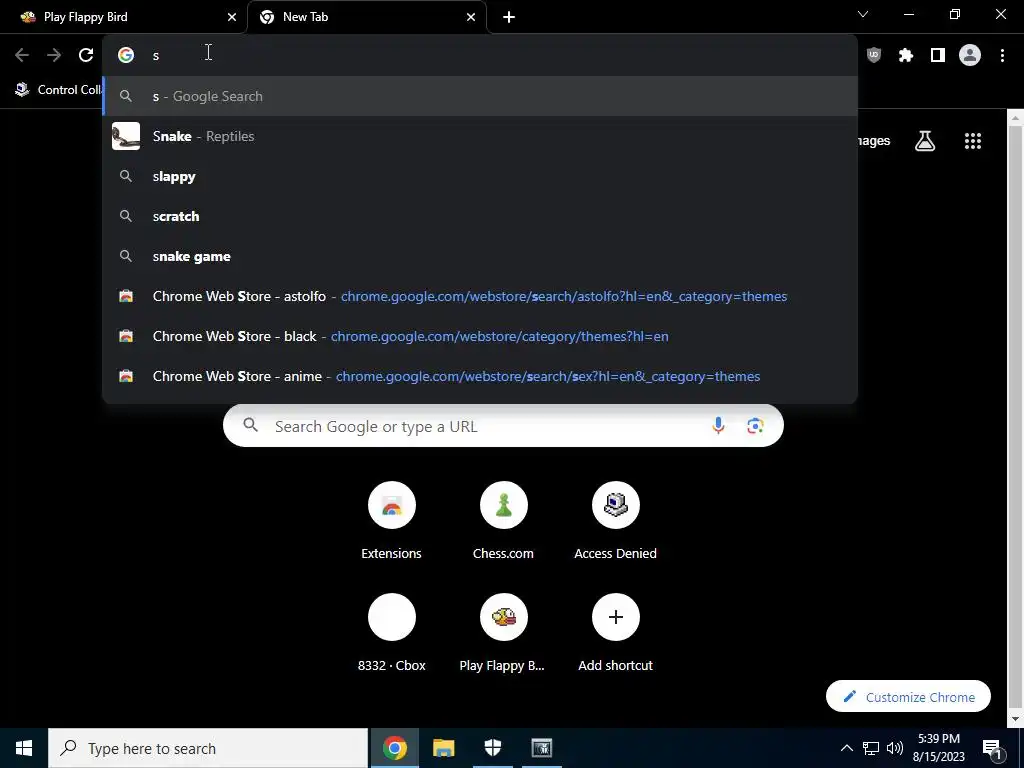Open the Extensions puzzle piece menu
This screenshot has height=768, width=1024.
tap(905, 56)
